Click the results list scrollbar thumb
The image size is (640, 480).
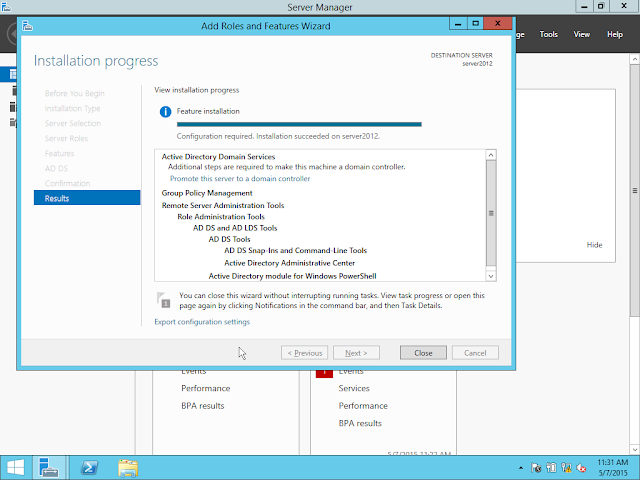point(491,213)
